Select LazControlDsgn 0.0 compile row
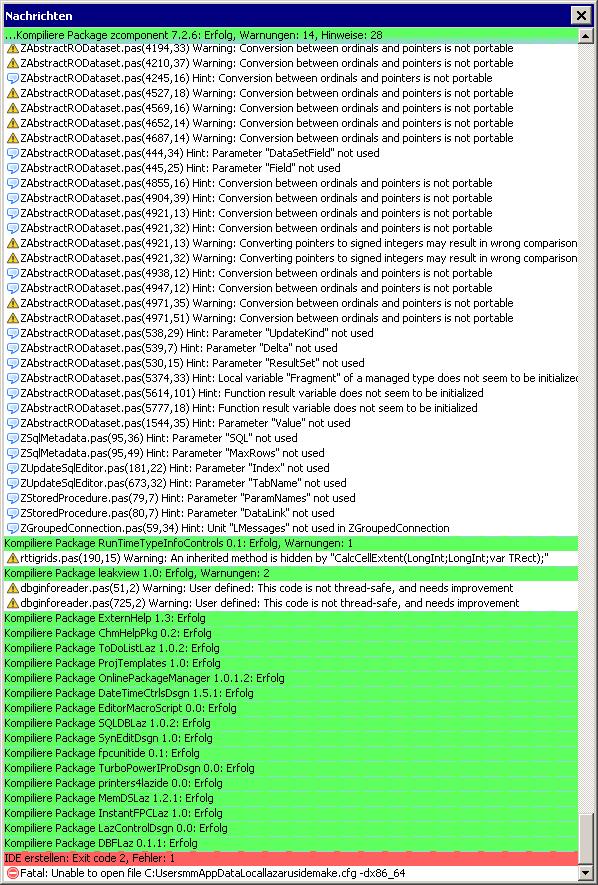This screenshot has height=885, width=598. 291,829
